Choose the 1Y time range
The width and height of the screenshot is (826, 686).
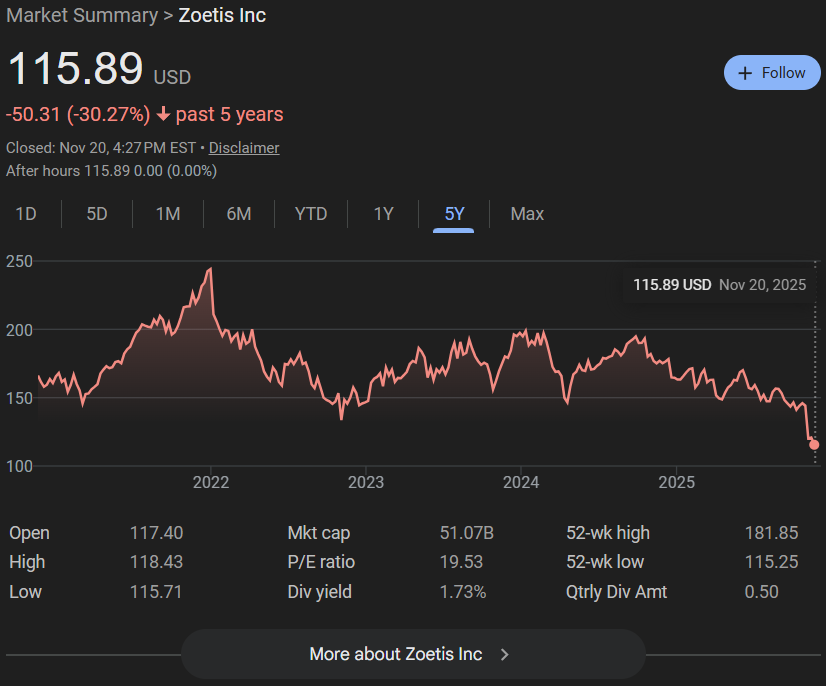(x=383, y=214)
